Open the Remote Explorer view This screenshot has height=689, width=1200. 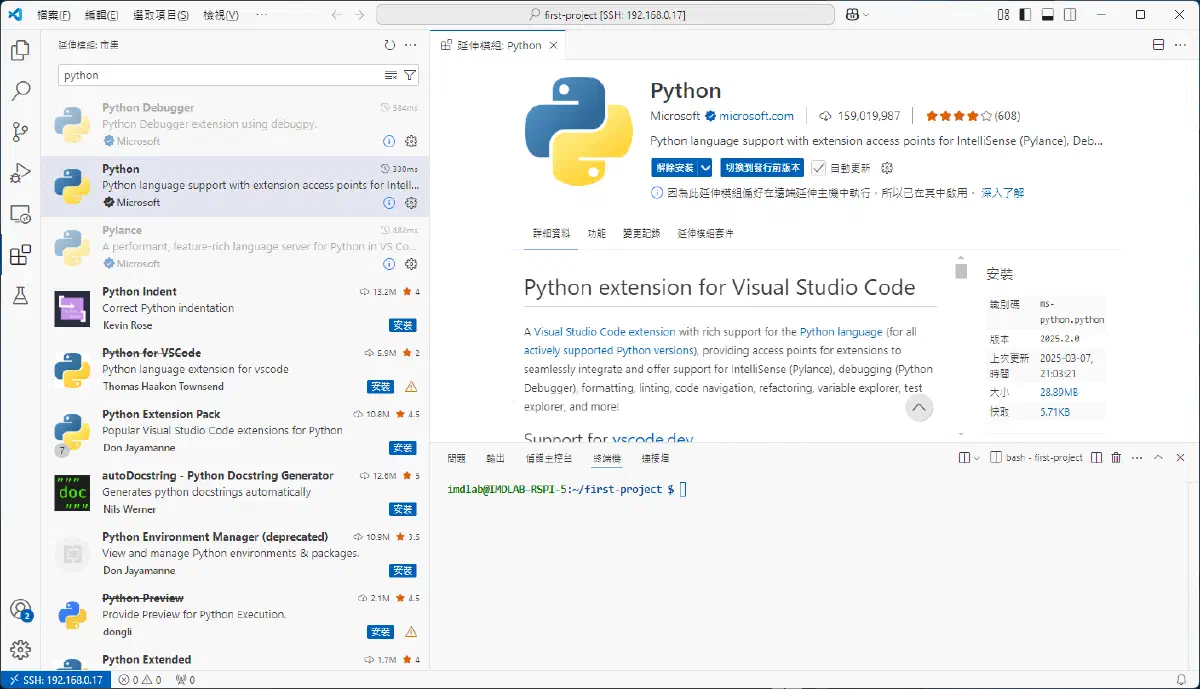pos(20,214)
